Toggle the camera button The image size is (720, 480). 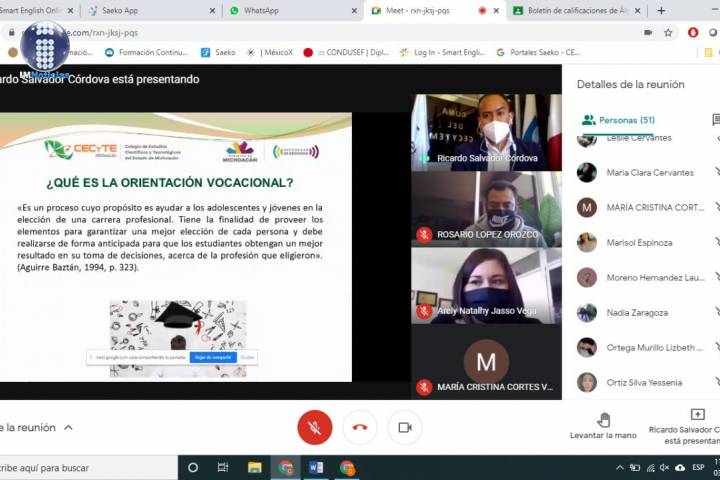[405, 427]
